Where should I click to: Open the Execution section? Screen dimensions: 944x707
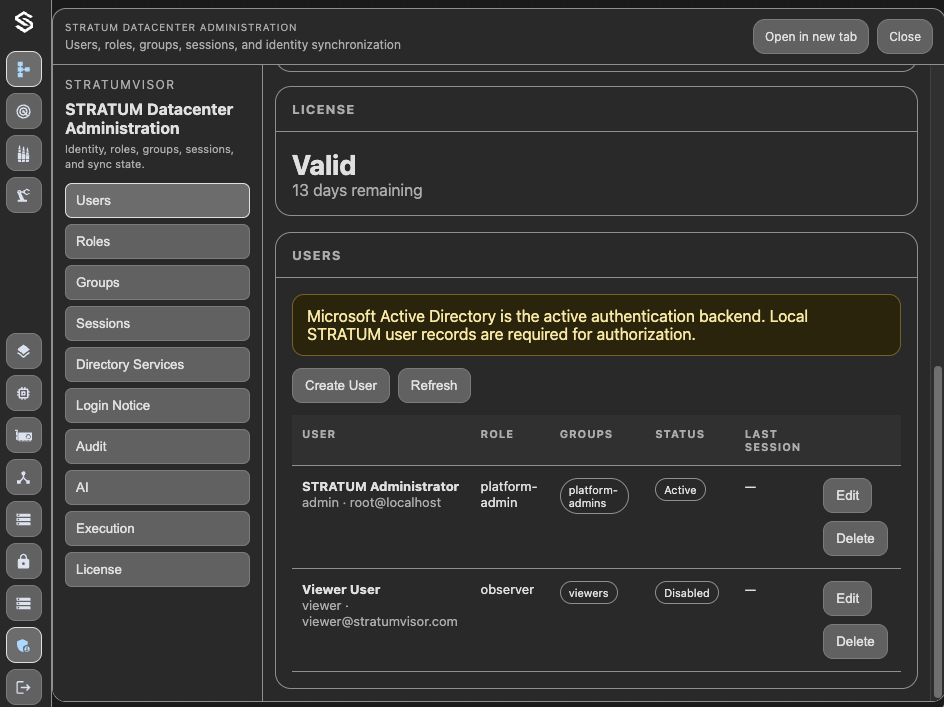click(x=157, y=528)
